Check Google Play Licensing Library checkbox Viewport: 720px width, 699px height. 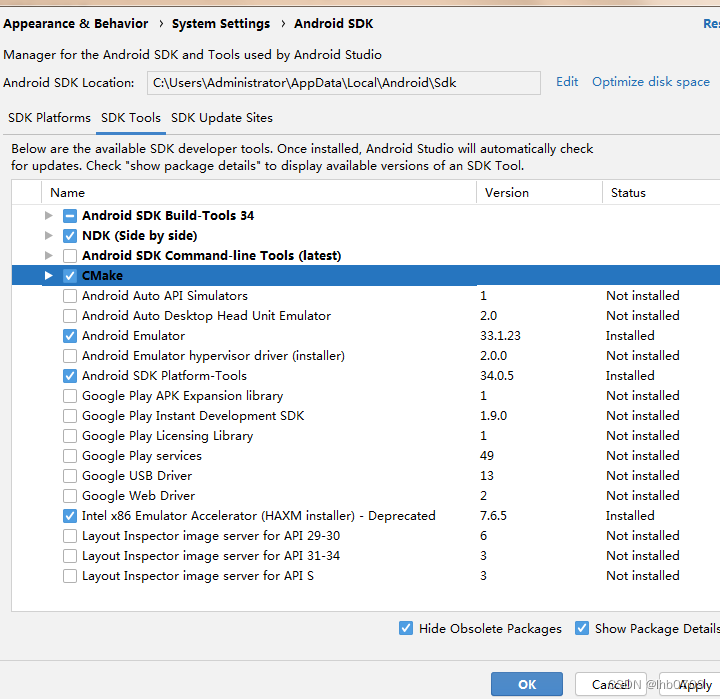70,436
